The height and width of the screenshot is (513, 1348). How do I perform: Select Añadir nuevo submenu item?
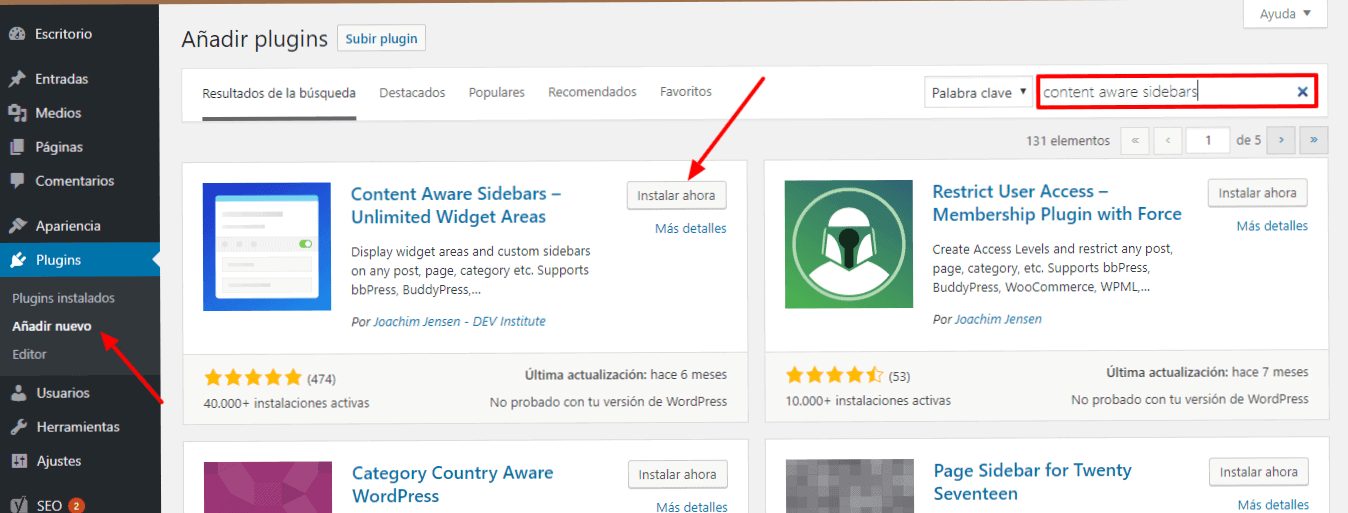[52, 326]
